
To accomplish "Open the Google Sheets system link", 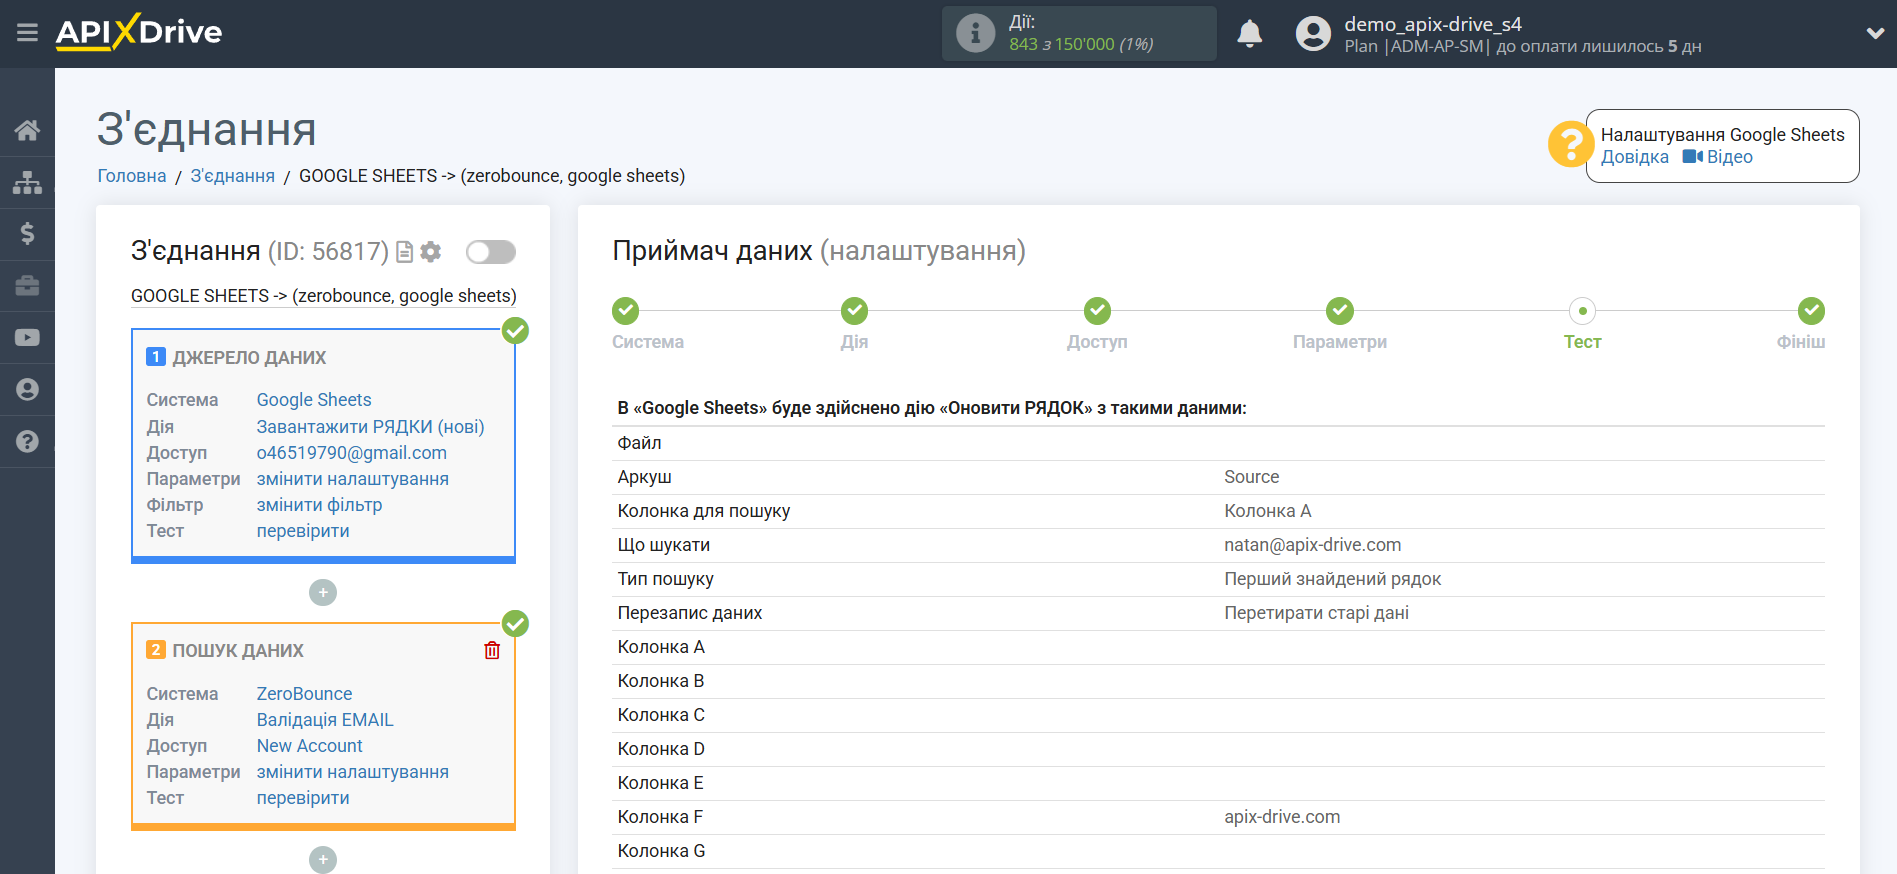I will [x=313, y=400].
